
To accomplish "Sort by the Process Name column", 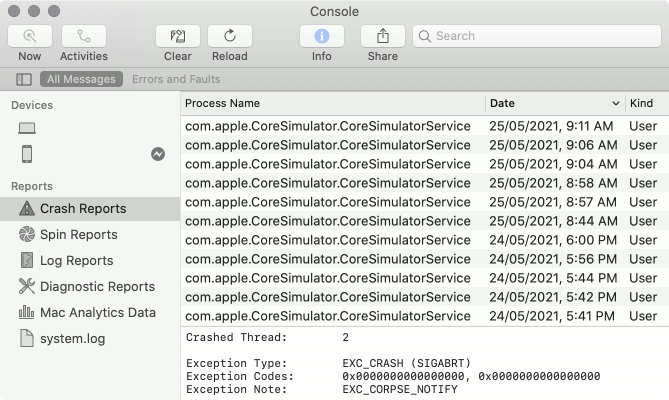I will pos(333,103).
